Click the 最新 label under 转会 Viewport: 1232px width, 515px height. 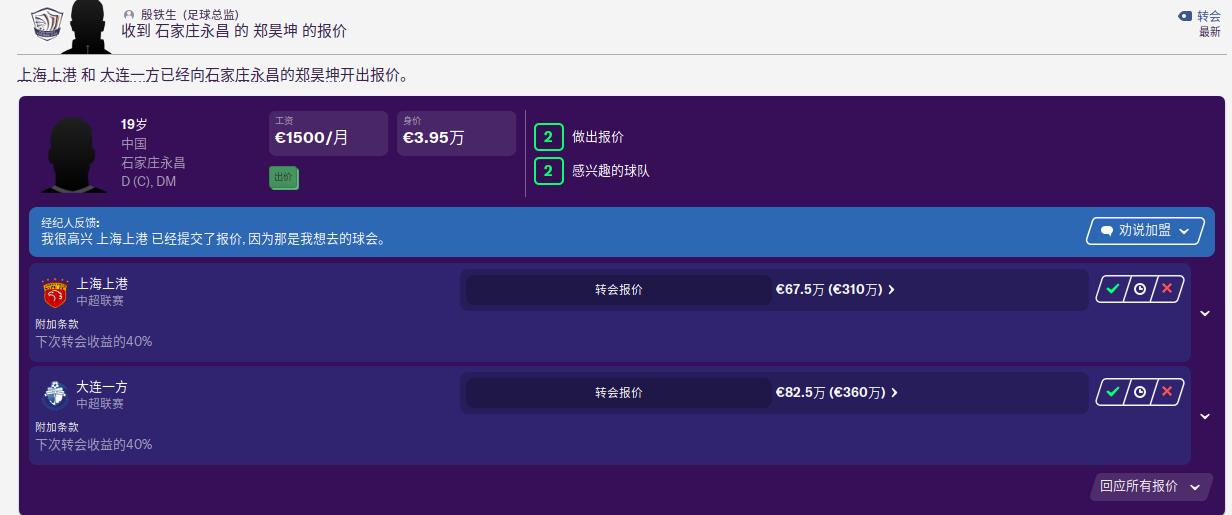tap(1210, 32)
